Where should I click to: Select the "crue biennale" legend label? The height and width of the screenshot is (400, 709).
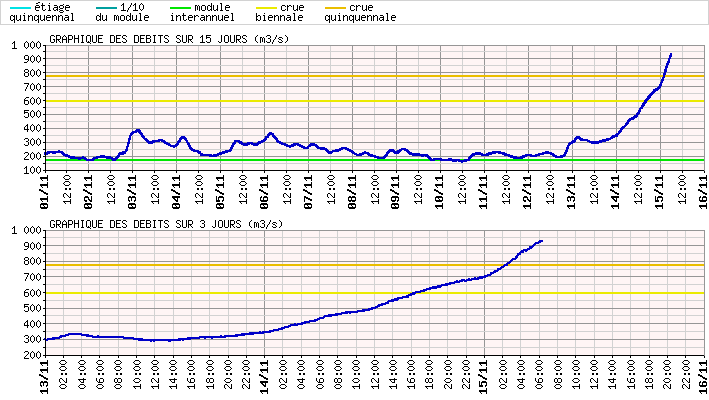click(279, 13)
